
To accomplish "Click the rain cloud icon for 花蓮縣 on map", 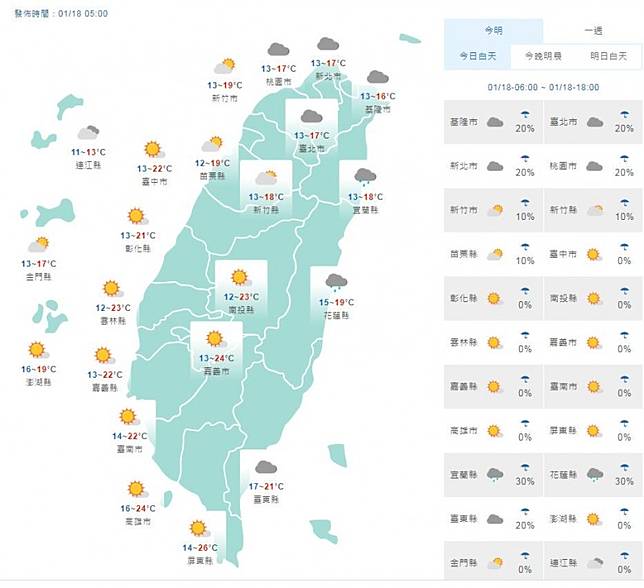I will click(x=334, y=281).
